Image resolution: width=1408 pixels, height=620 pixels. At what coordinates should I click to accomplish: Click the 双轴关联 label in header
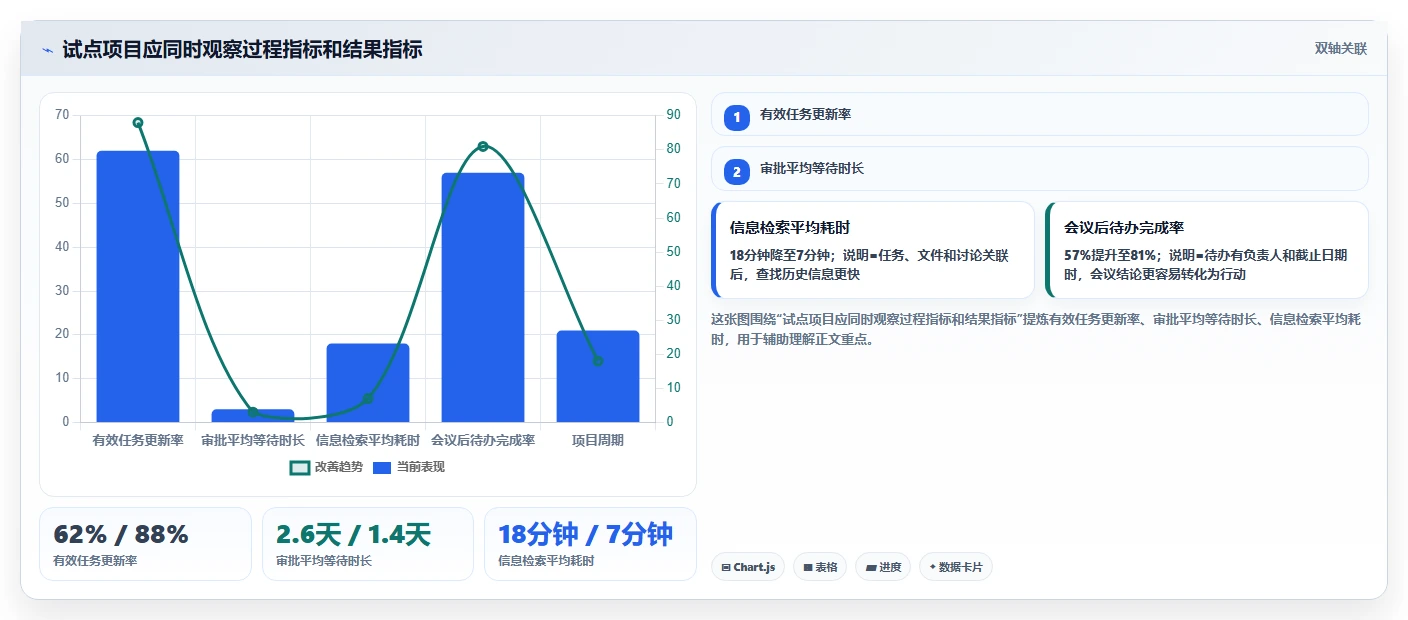tap(1340, 48)
